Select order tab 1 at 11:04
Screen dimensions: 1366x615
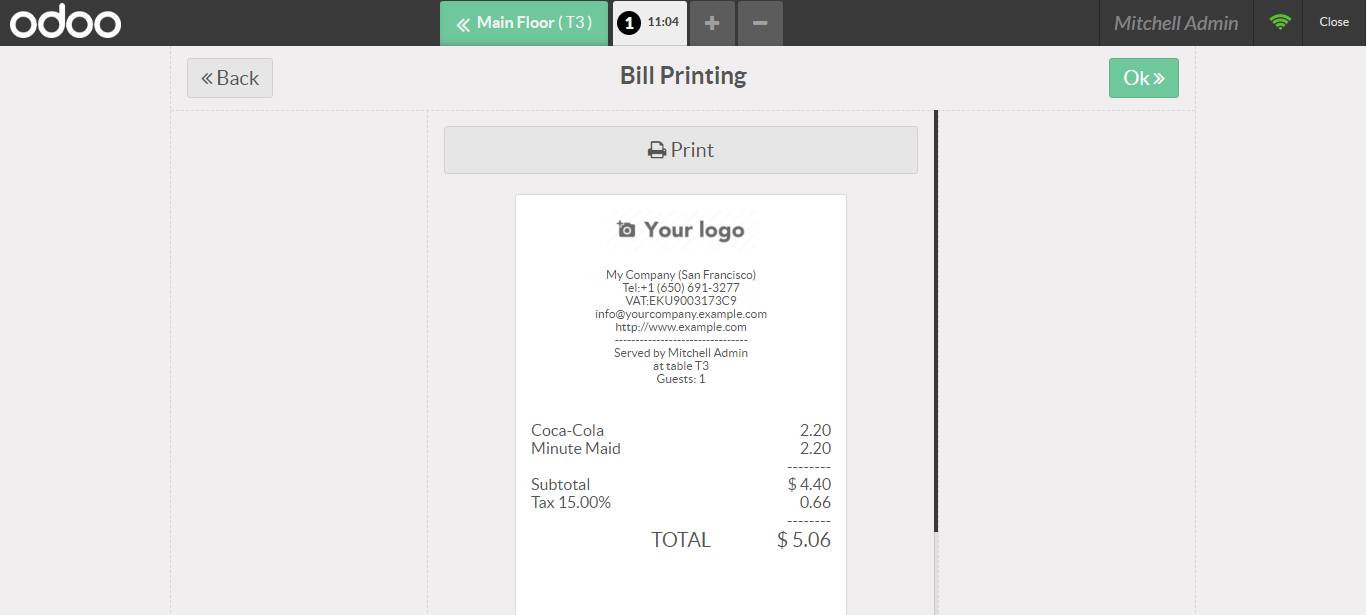tap(650, 23)
